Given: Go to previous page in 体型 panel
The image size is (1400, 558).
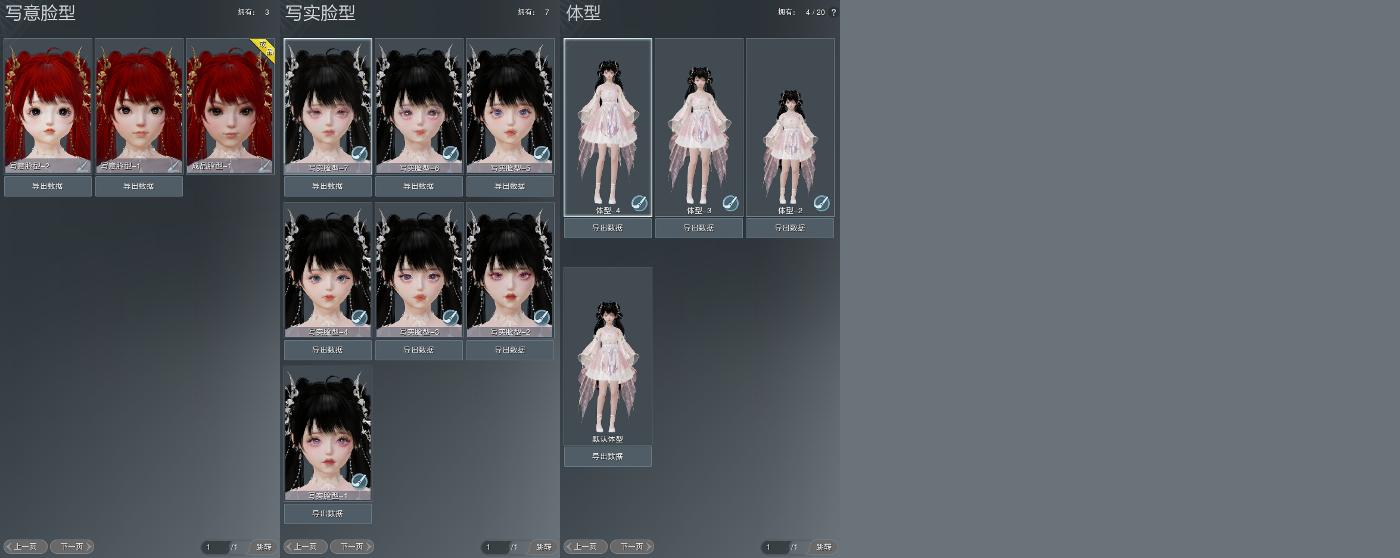Looking at the screenshot, I should (x=585, y=547).
